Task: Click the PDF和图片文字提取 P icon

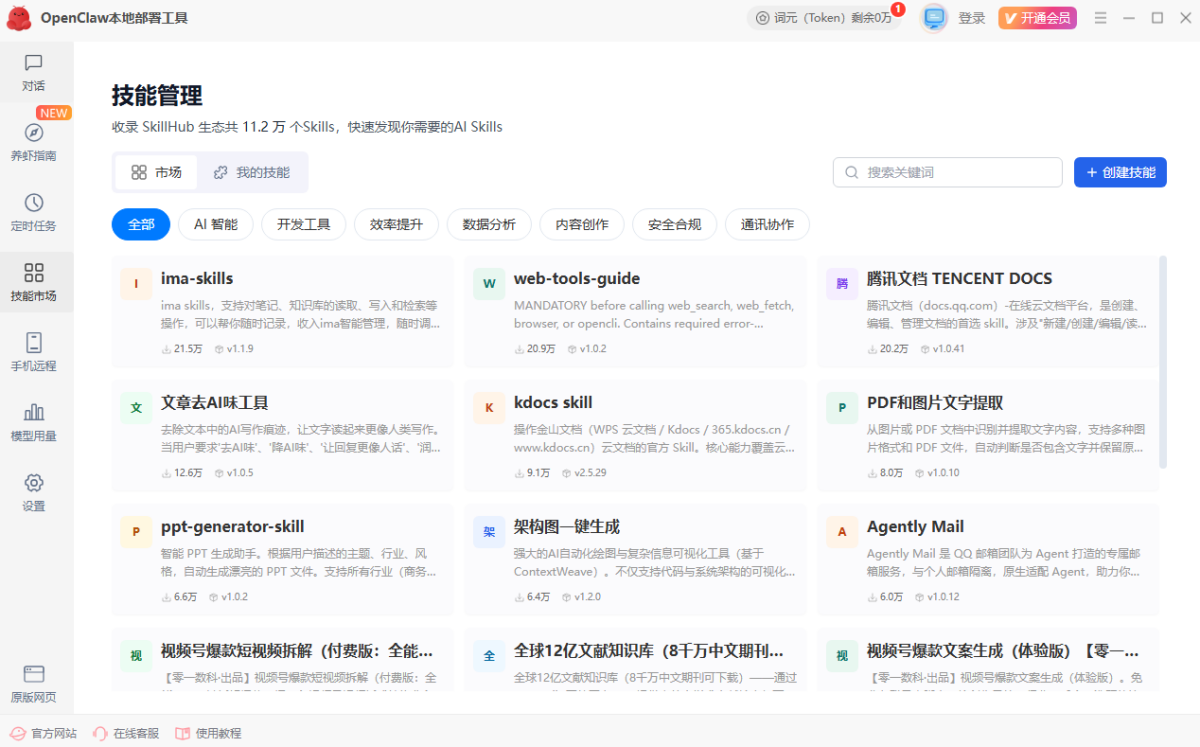Action: [x=842, y=407]
